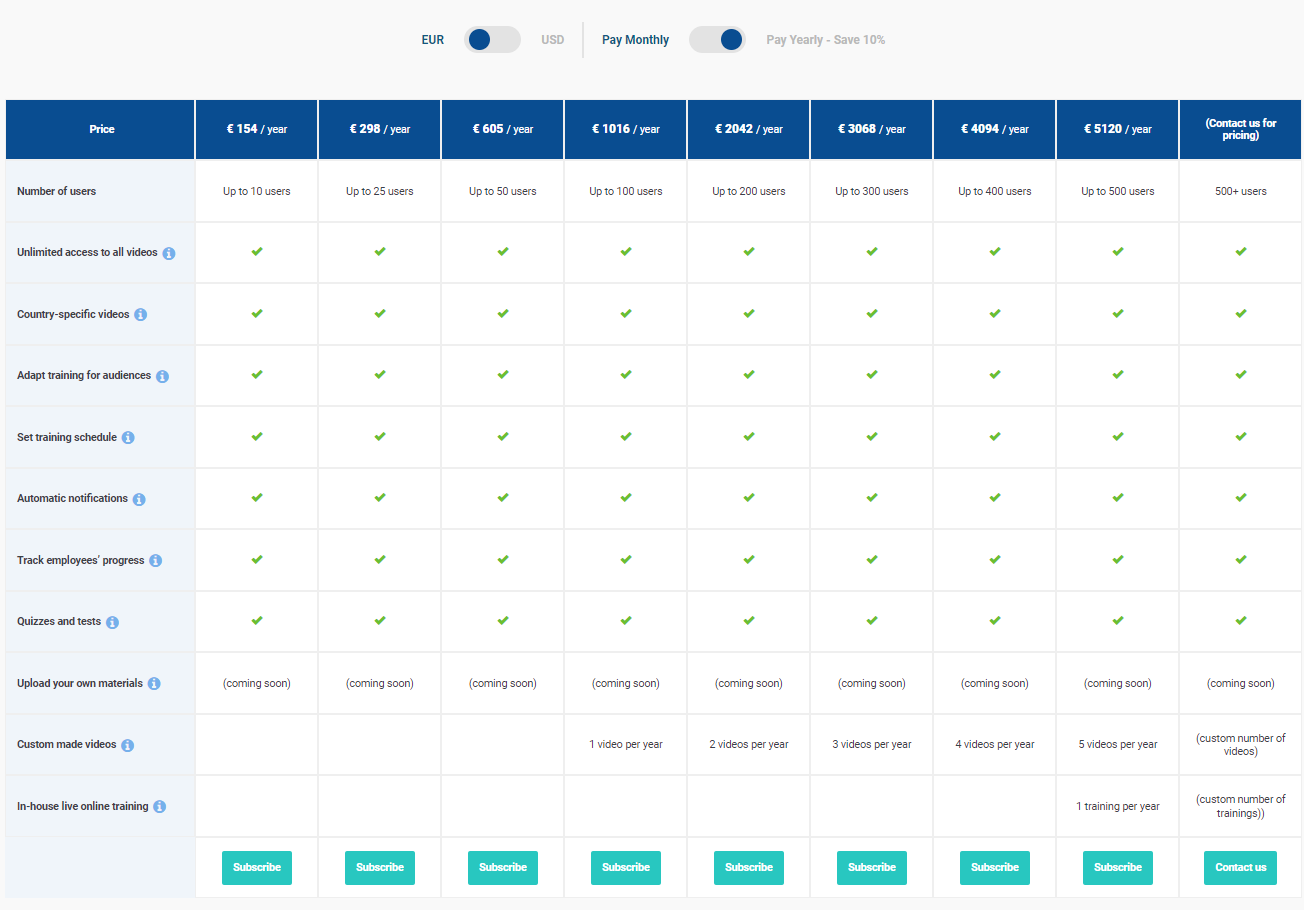Open info for Track employees' progress

pos(155,560)
